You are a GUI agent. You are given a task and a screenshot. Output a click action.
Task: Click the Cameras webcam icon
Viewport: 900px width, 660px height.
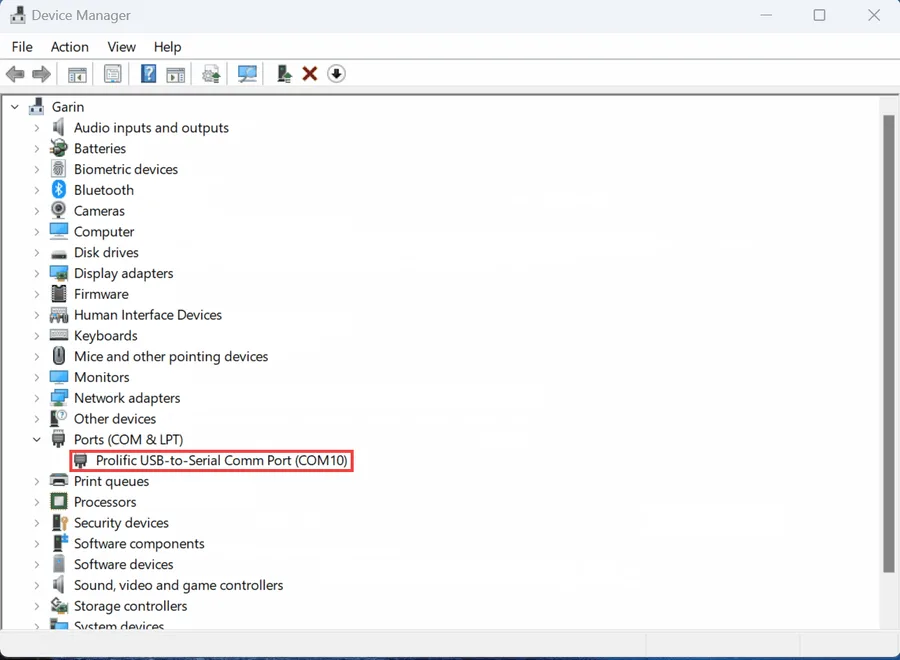(x=59, y=210)
